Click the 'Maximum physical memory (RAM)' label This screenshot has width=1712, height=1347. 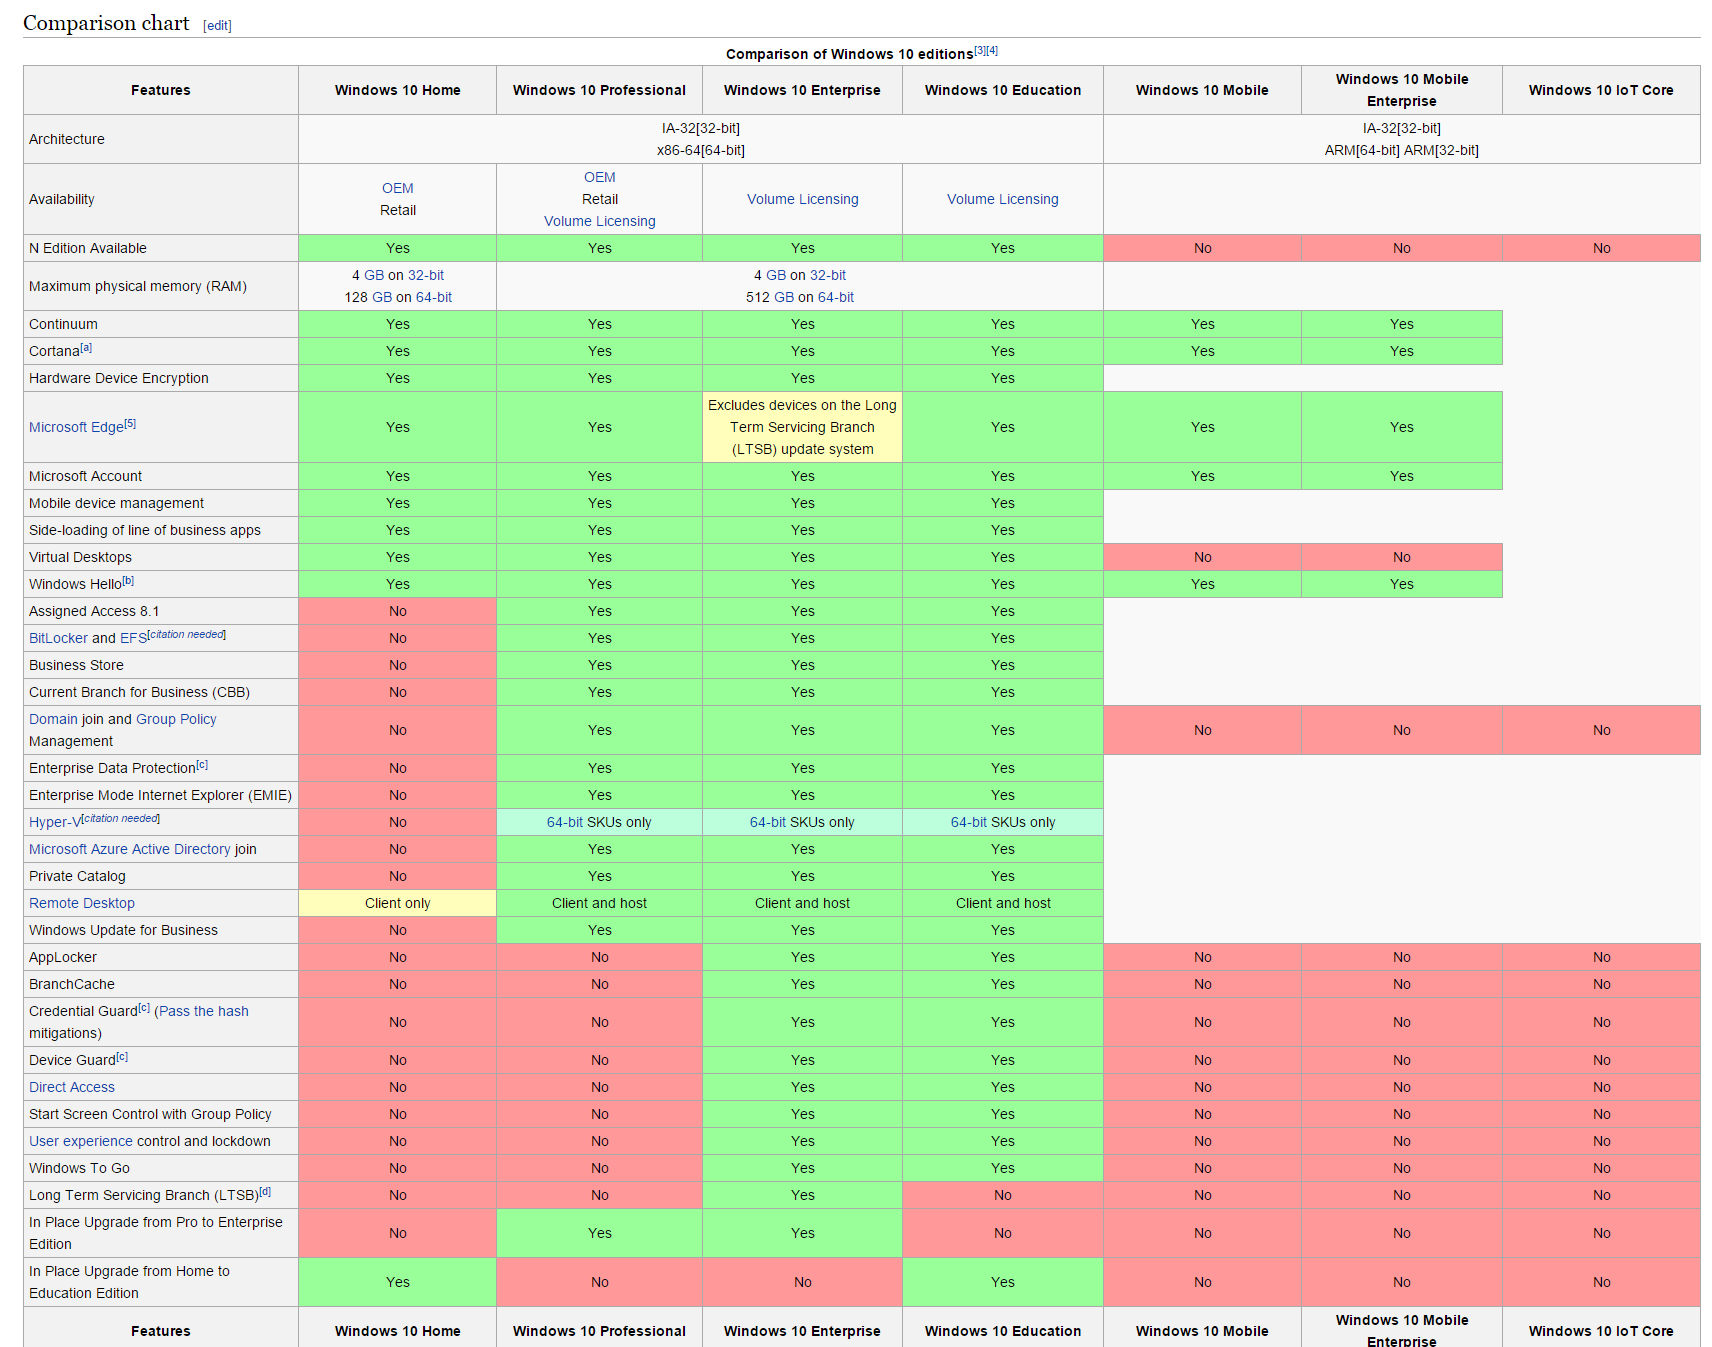pyautogui.click(x=138, y=286)
